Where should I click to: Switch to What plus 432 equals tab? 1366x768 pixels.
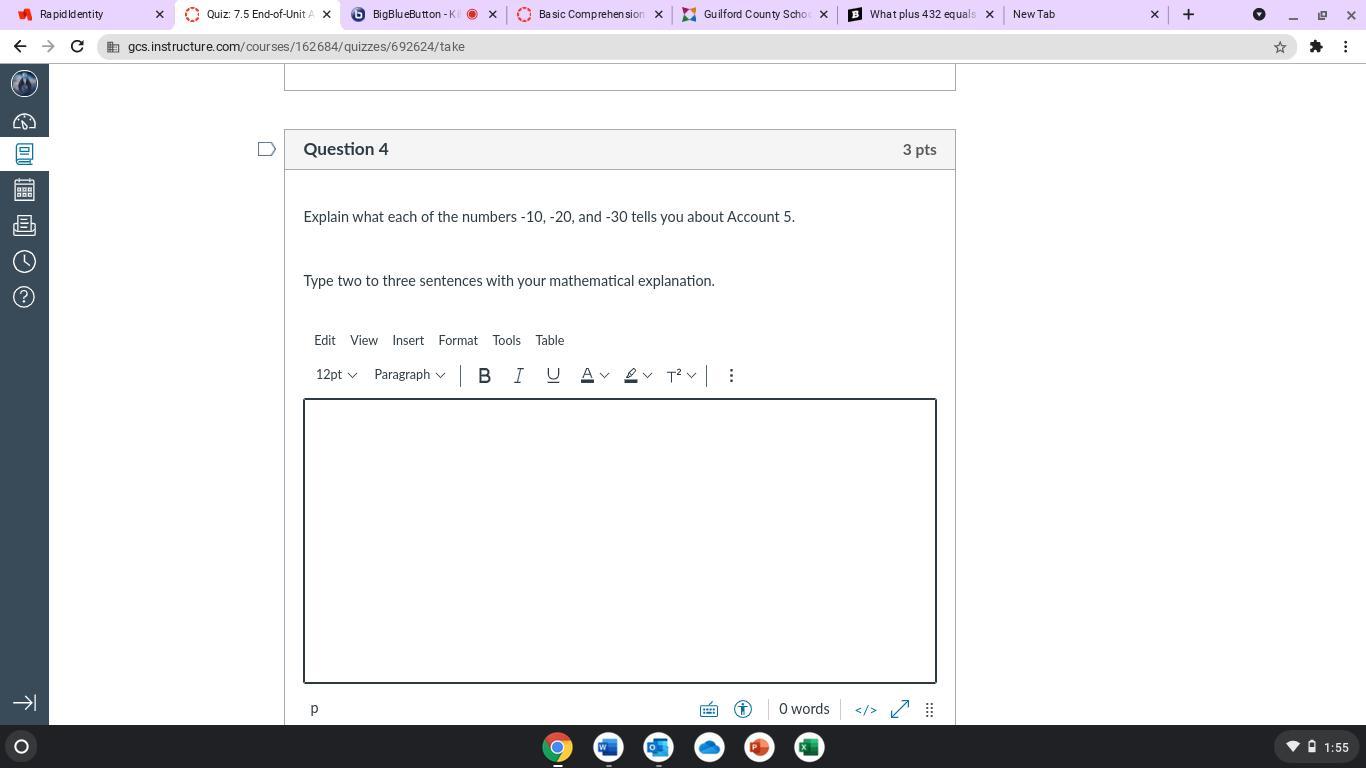[921, 14]
